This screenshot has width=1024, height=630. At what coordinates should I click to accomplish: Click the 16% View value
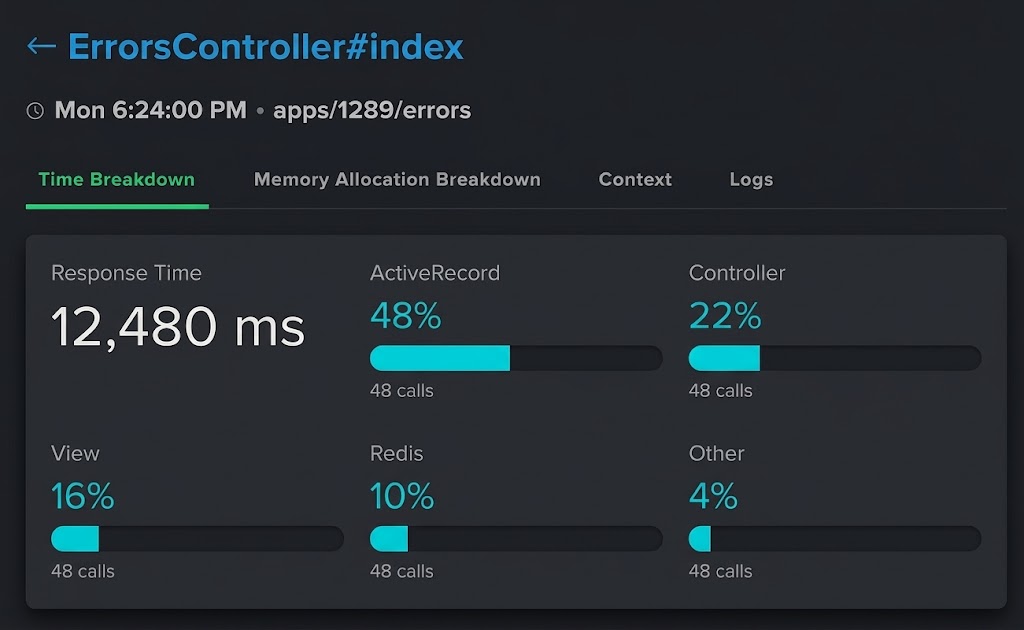(x=83, y=496)
